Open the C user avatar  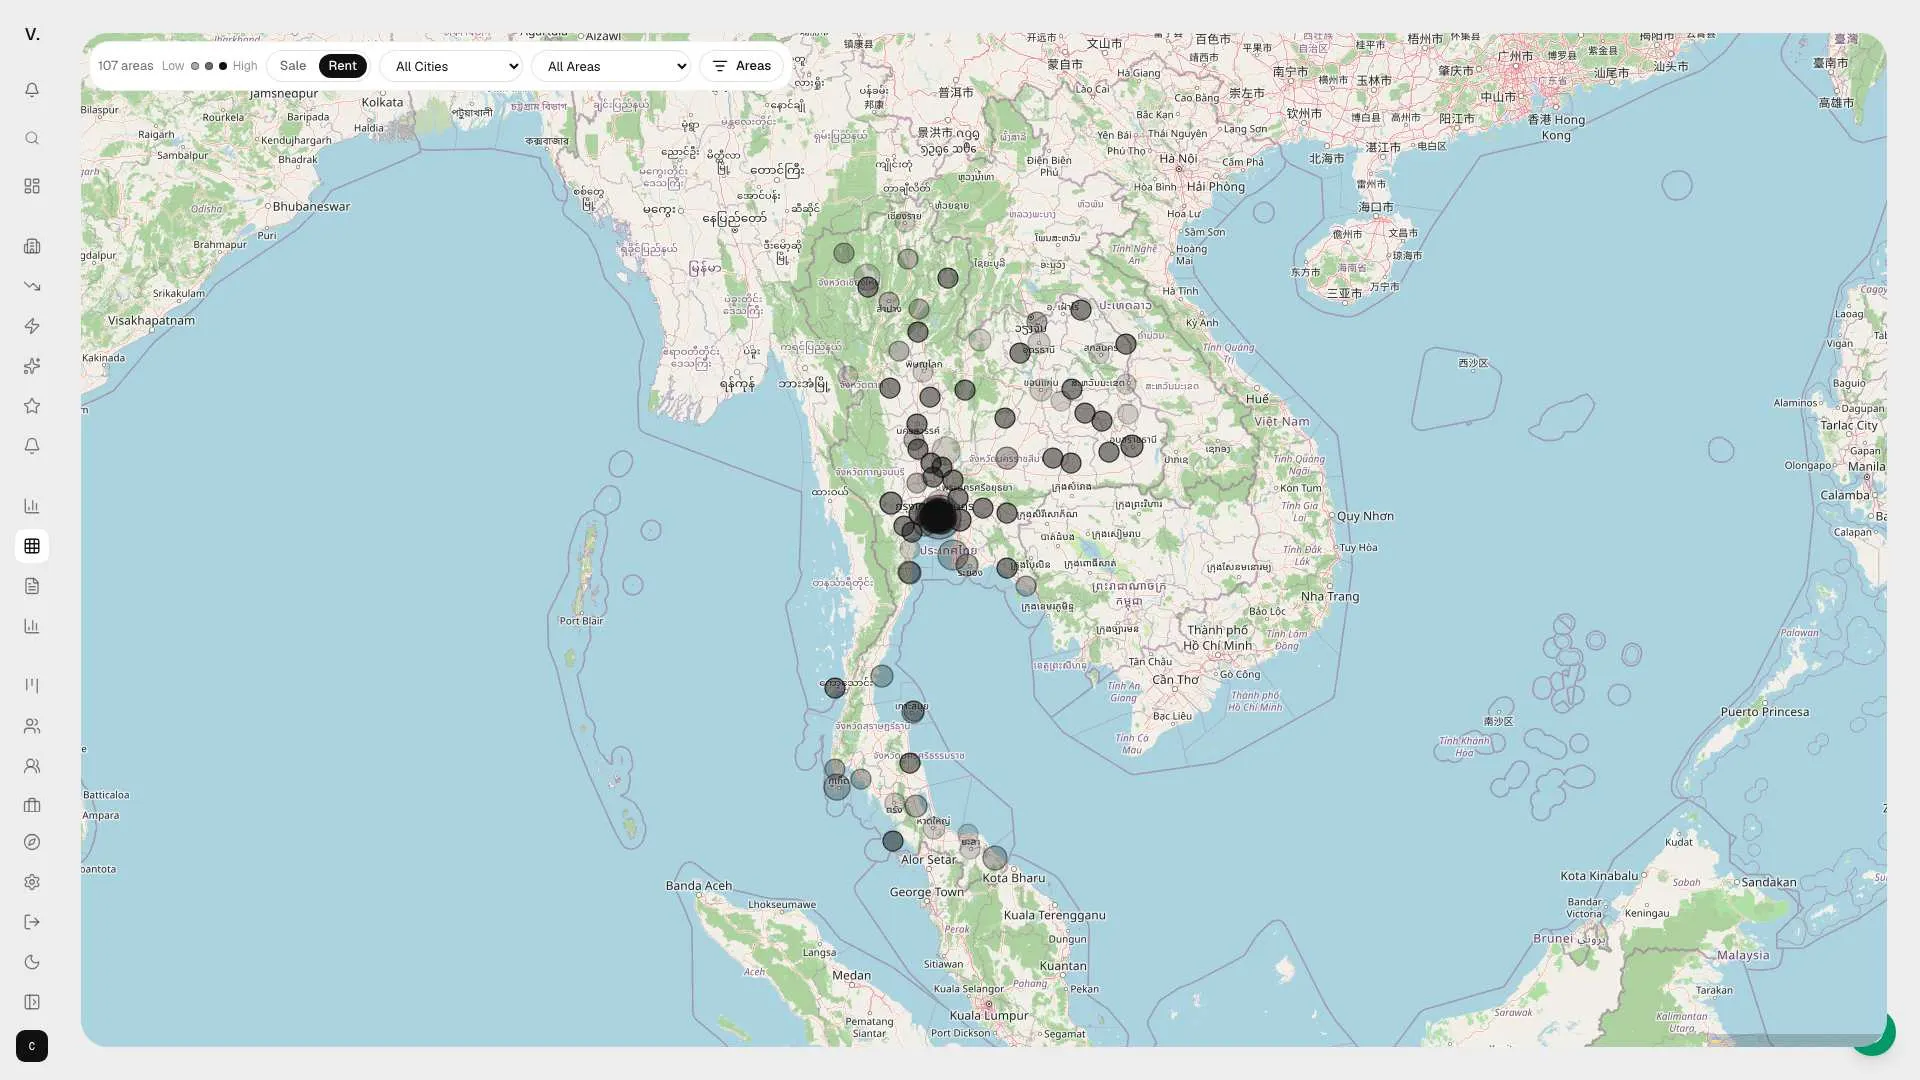click(32, 1046)
